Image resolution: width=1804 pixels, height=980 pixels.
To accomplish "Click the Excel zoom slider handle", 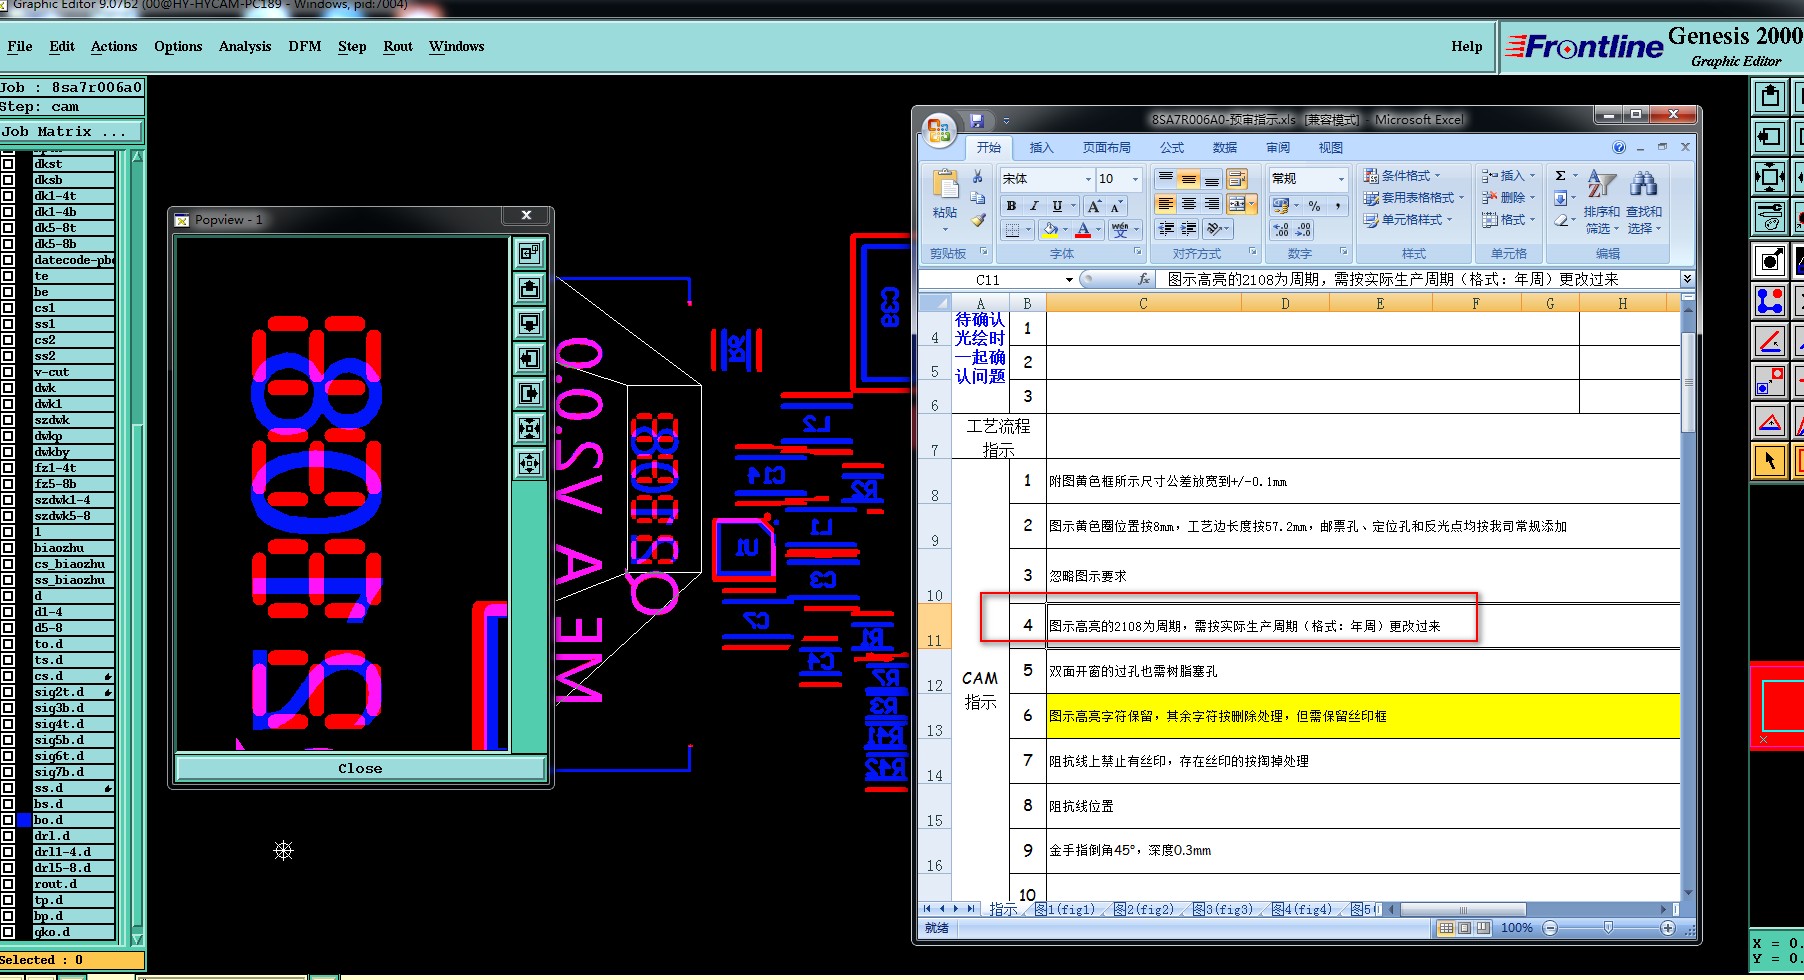I will (1608, 928).
